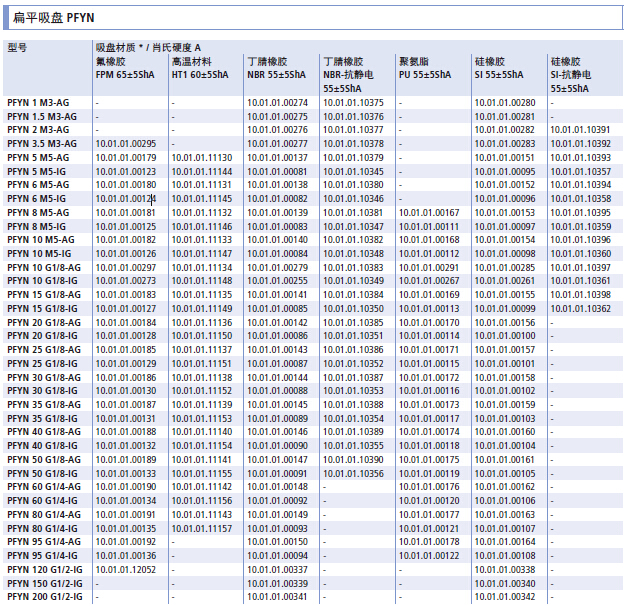Click the 'NBR 55±5ShA' column header
This screenshot has height=606, width=640.
276,75
